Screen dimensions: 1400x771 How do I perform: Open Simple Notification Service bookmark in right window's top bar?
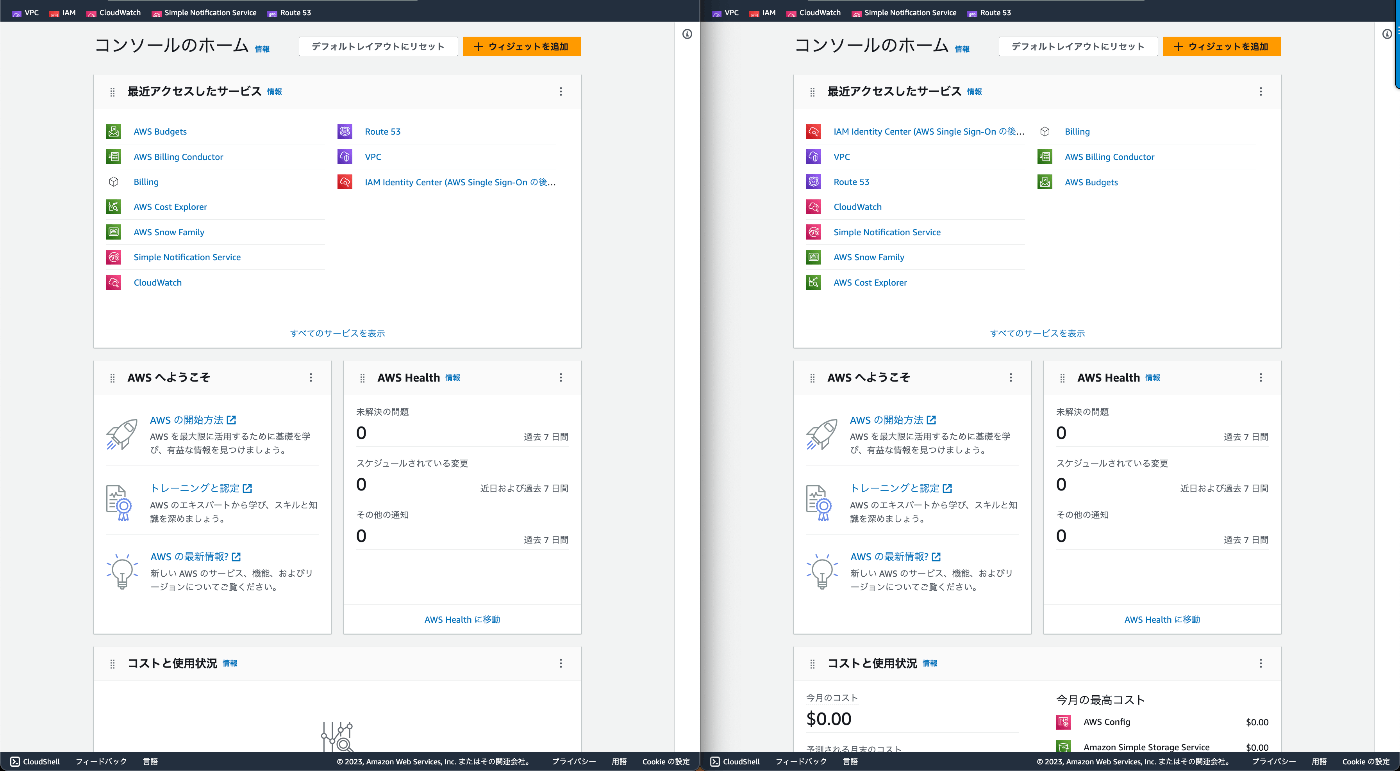(x=904, y=13)
